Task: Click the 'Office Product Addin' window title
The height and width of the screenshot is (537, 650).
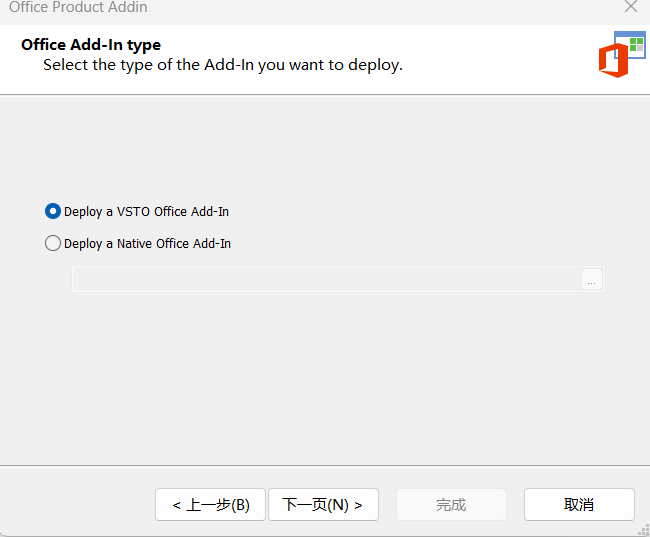Action: [78, 7]
